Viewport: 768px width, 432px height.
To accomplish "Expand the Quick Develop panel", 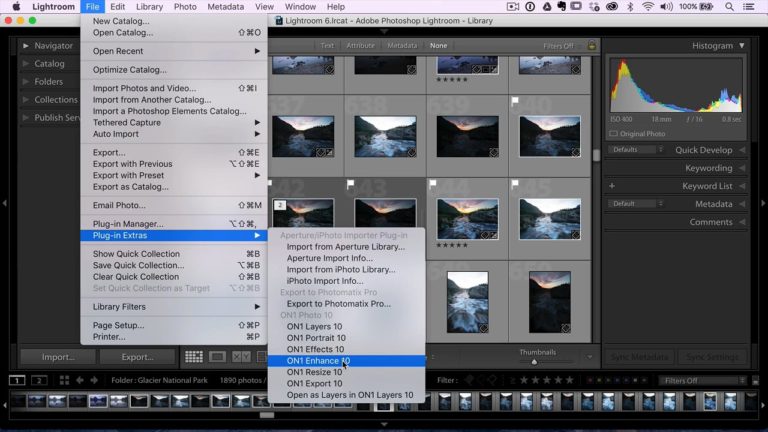I will coord(742,150).
